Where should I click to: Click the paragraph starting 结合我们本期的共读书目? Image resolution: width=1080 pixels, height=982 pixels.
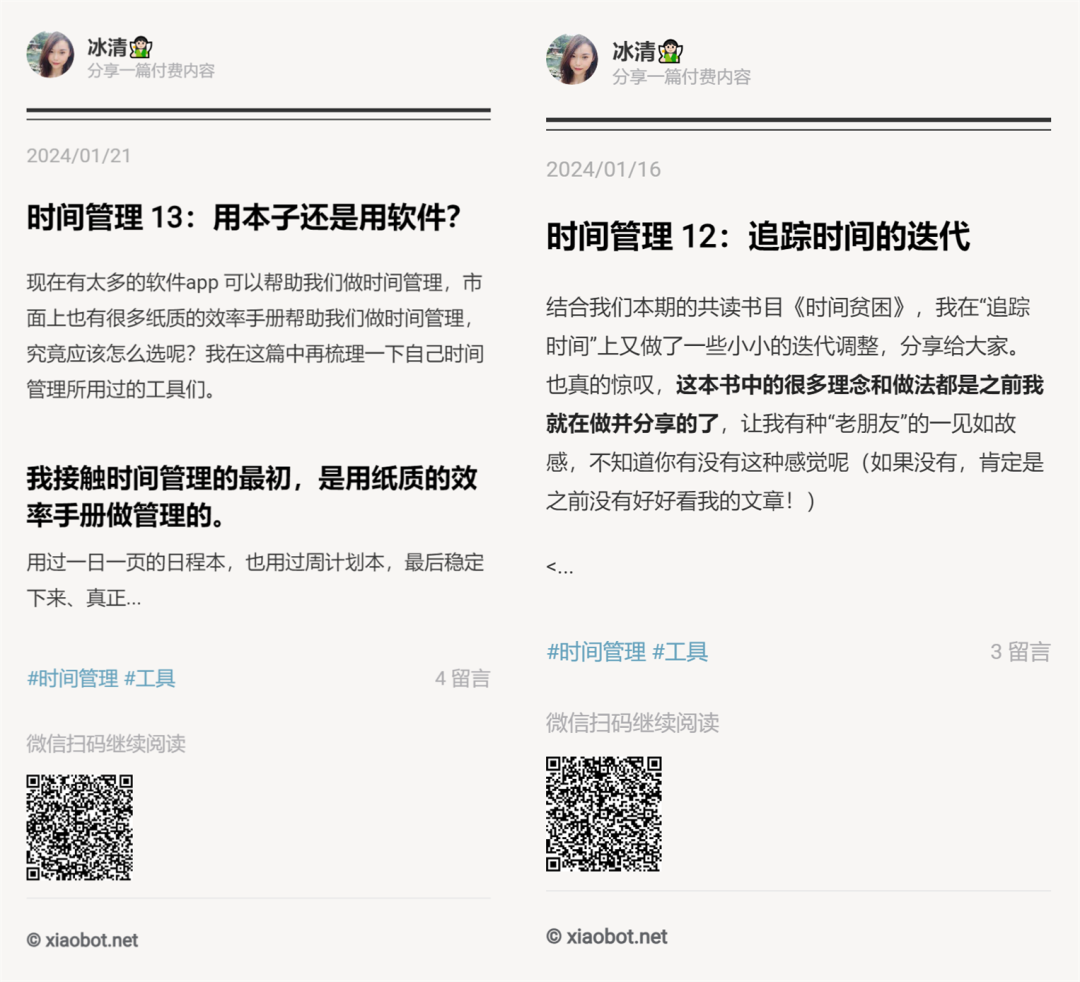coord(796,404)
